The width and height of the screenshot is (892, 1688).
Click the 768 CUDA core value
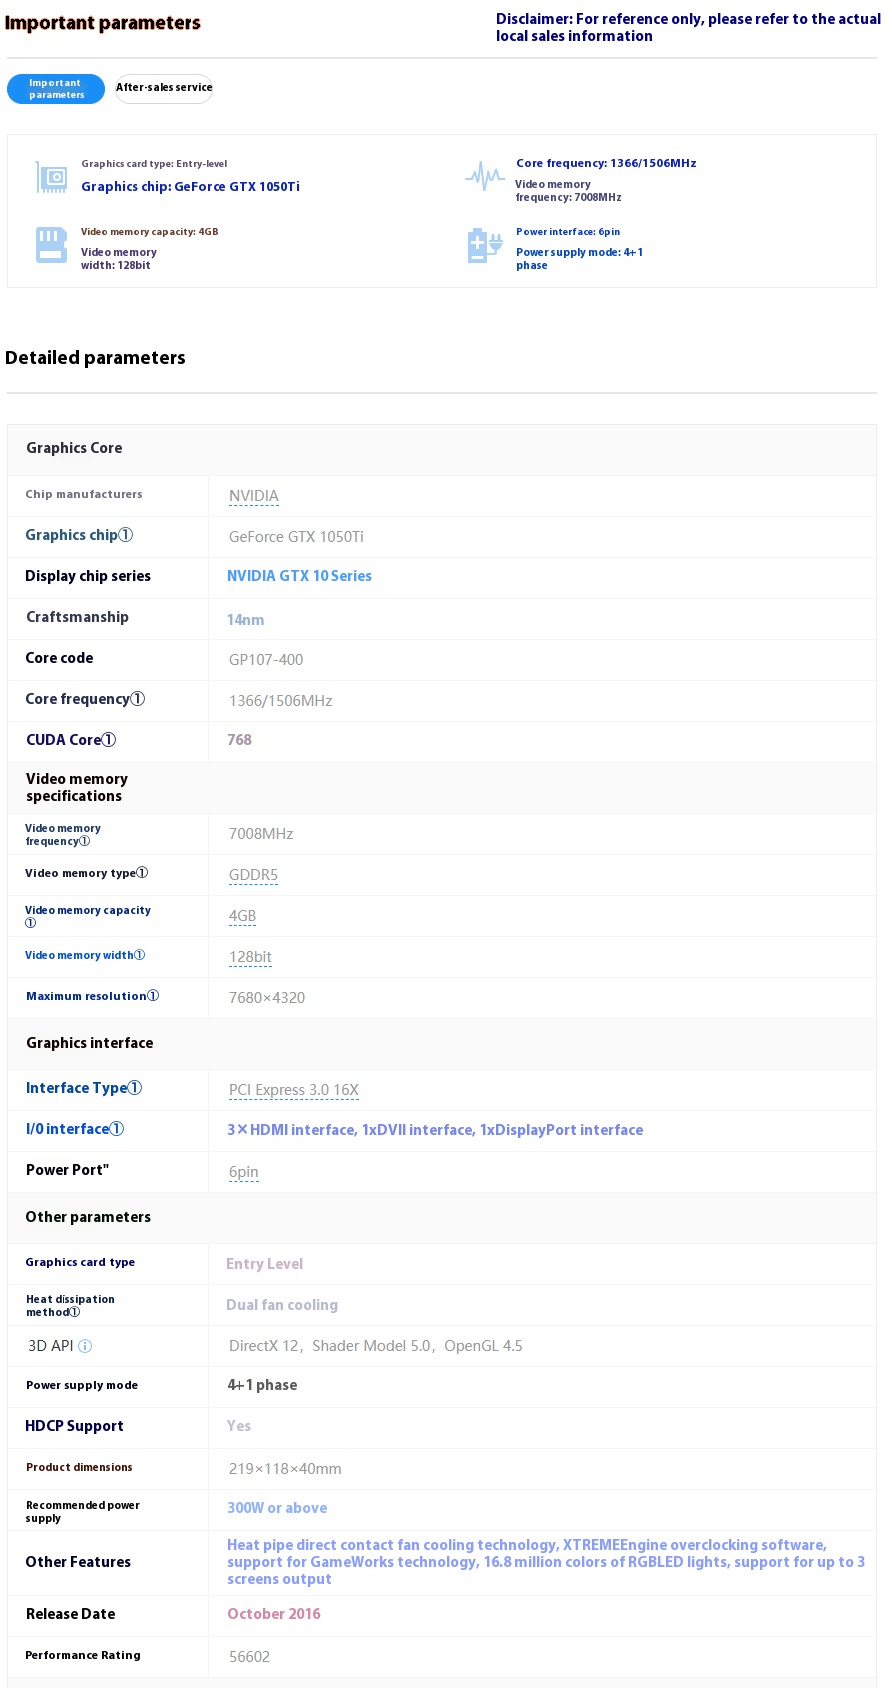pyautogui.click(x=239, y=740)
